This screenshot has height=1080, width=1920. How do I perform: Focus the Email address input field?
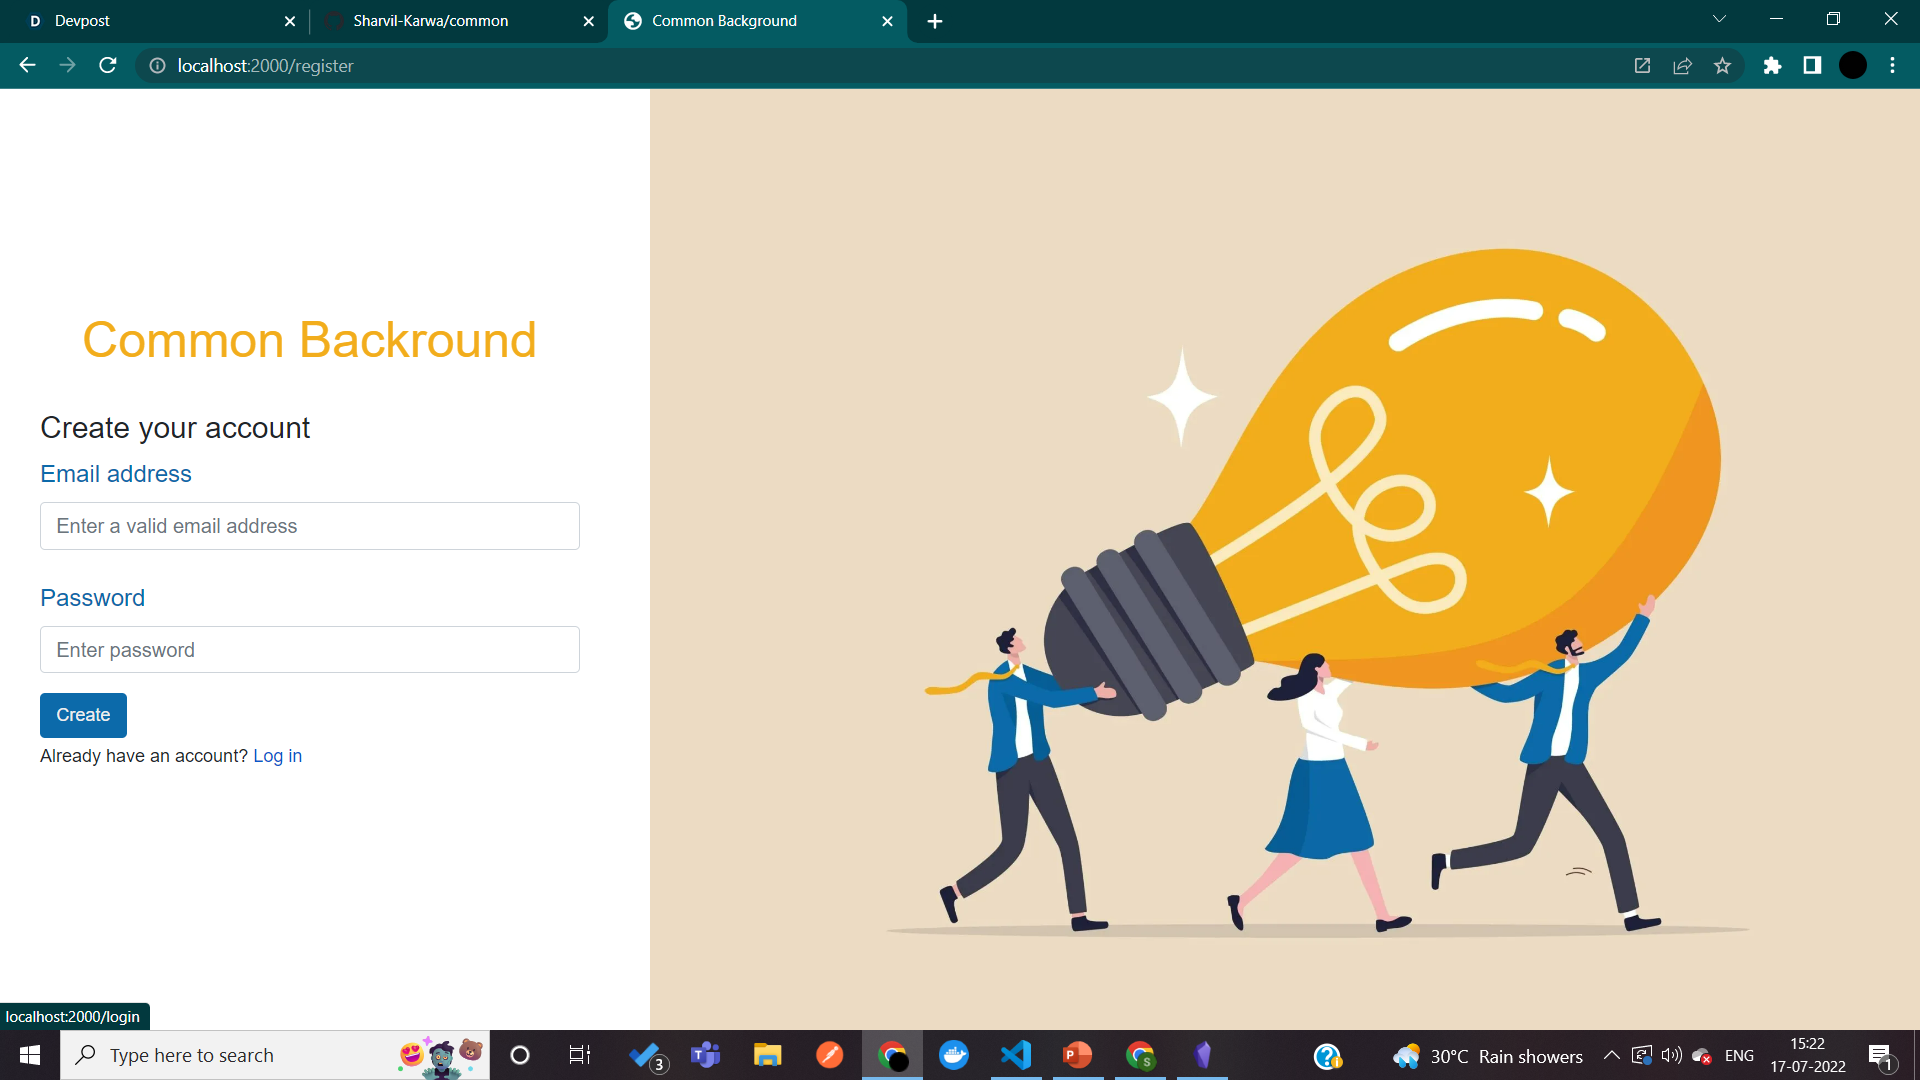click(310, 526)
